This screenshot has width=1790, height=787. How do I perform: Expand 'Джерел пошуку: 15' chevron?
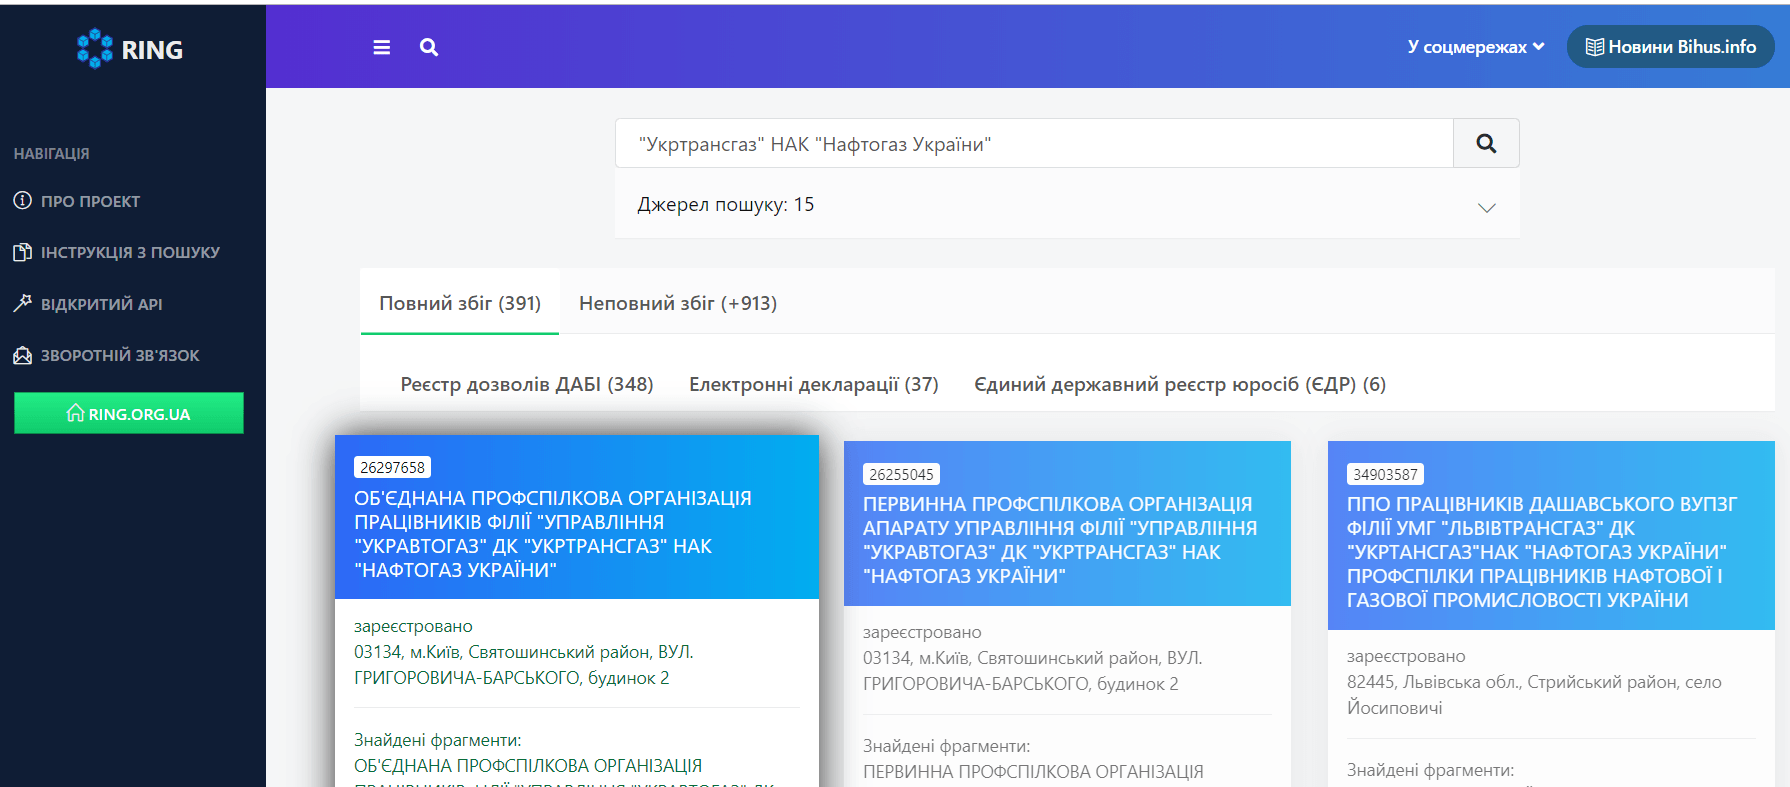1486,207
